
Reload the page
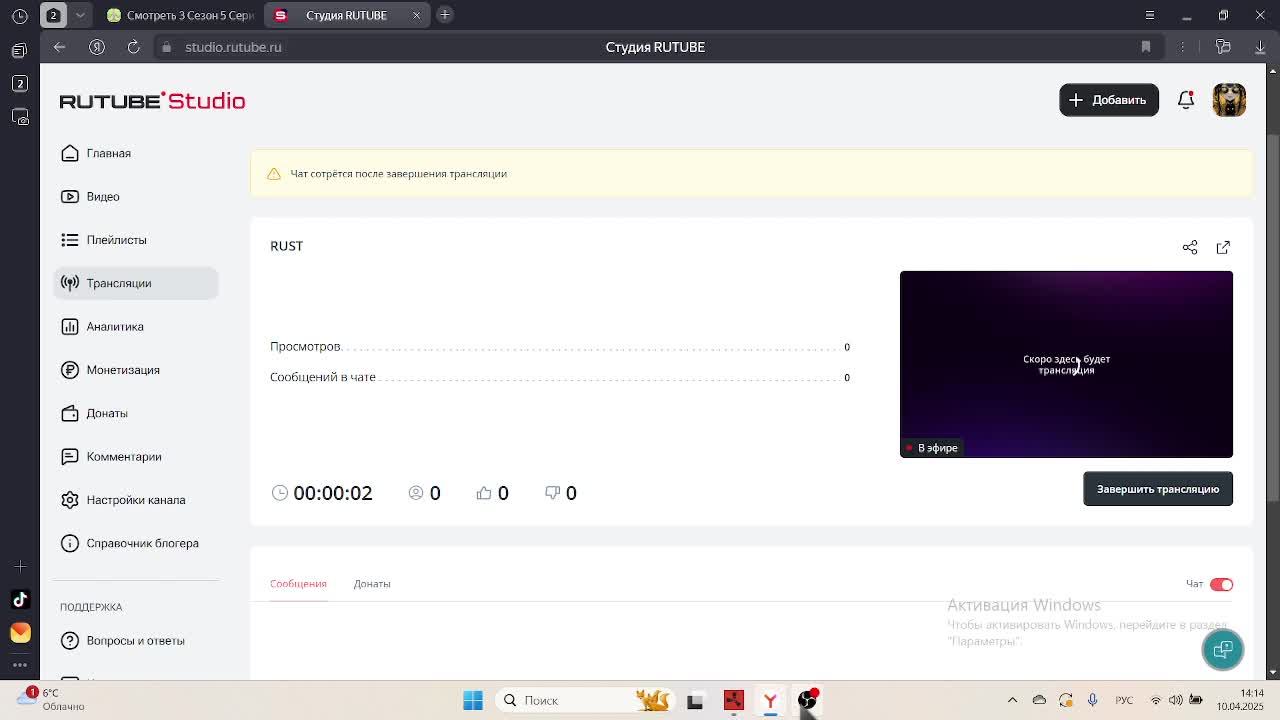pos(133,47)
